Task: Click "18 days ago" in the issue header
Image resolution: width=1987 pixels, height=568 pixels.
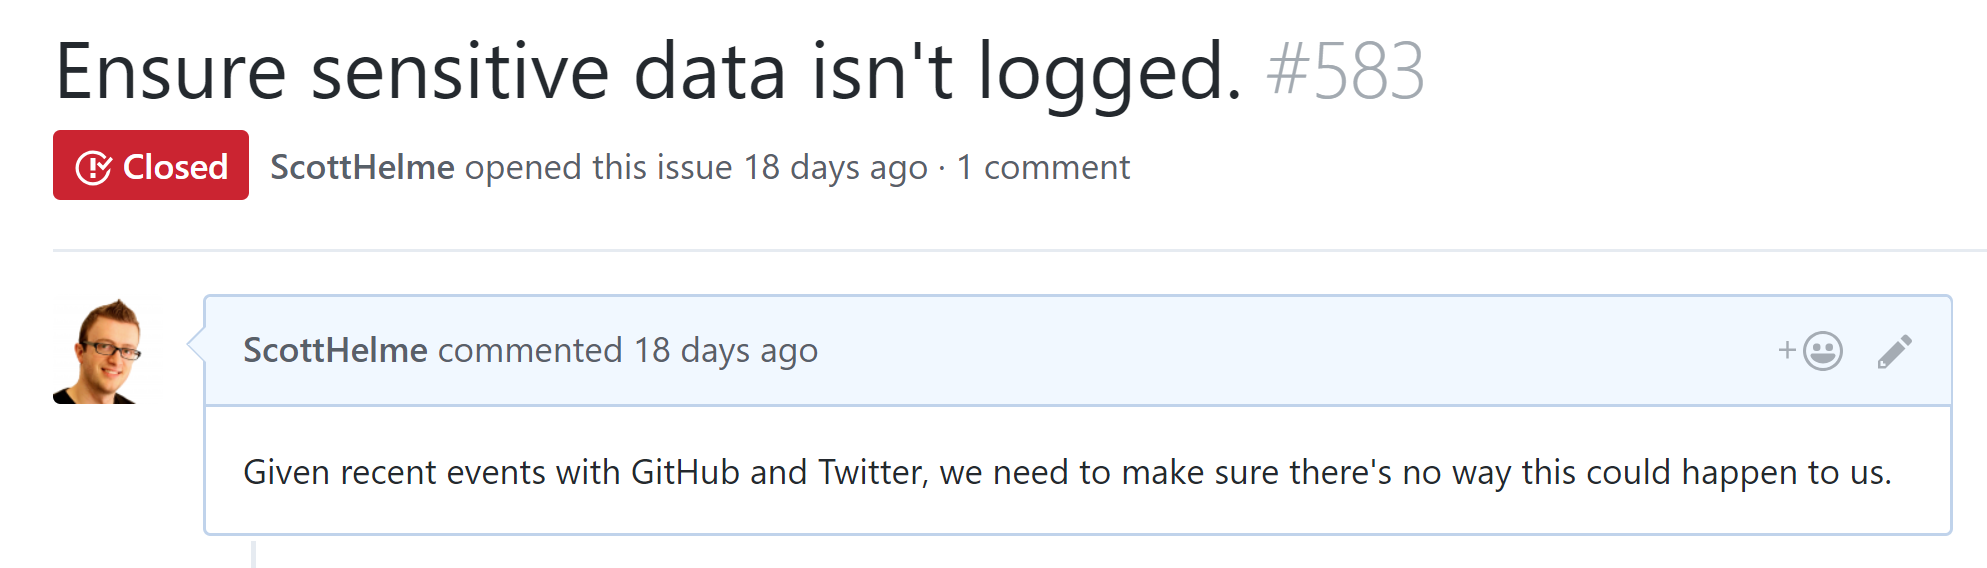Action: pyautogui.click(x=835, y=167)
